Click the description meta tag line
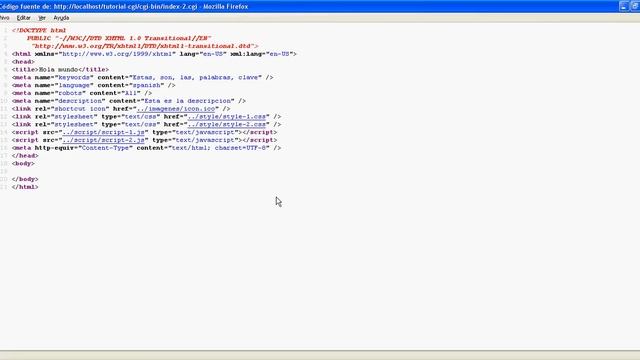This screenshot has height=360, width=640. pos(129,101)
